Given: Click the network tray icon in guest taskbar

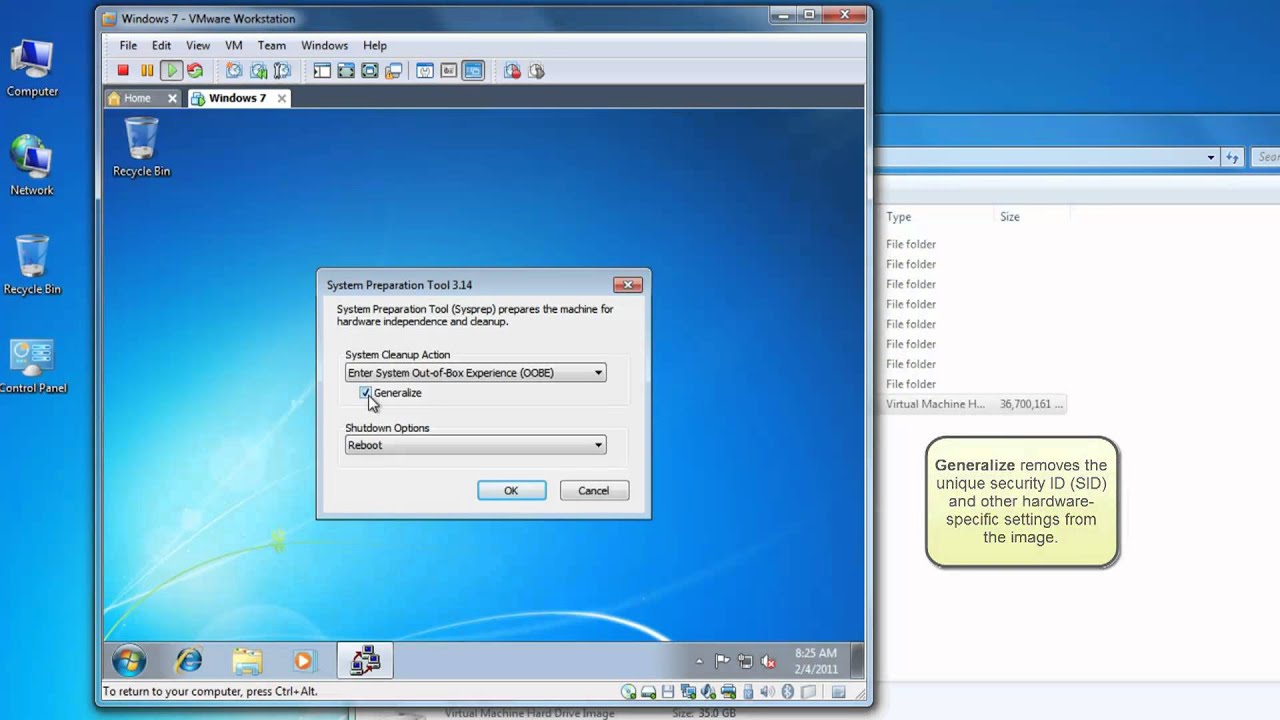Looking at the screenshot, I should (745, 661).
